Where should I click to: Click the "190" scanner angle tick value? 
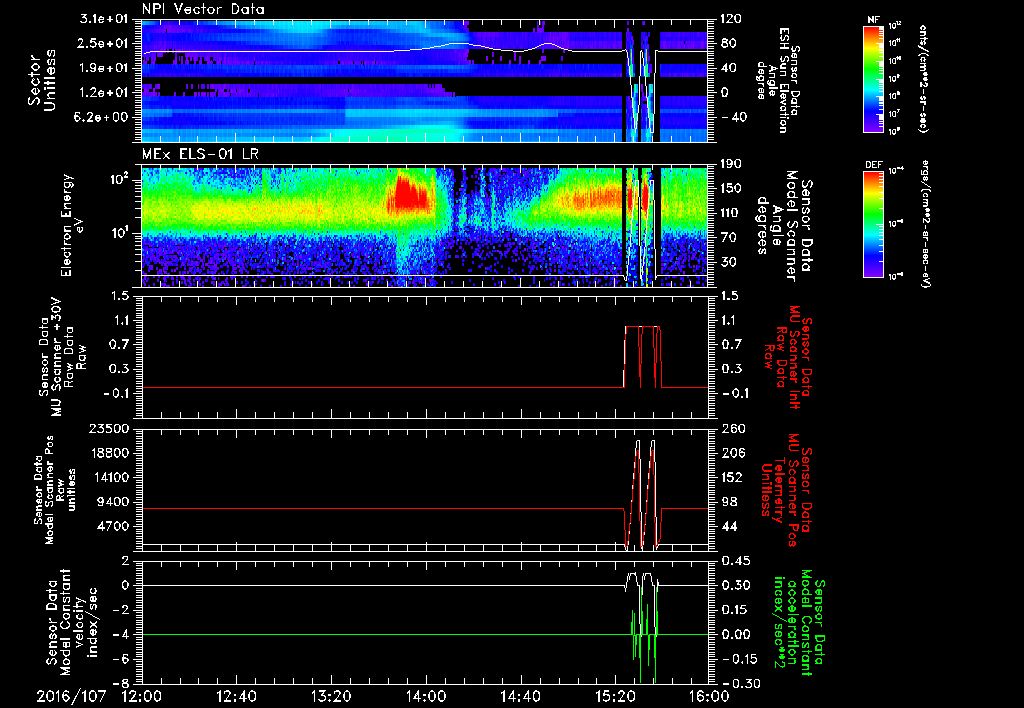coord(731,164)
